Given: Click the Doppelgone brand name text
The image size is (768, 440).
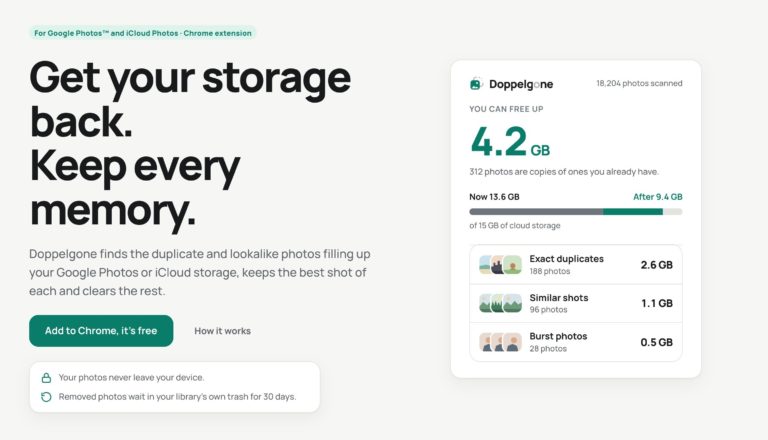Looking at the screenshot, I should point(521,84).
